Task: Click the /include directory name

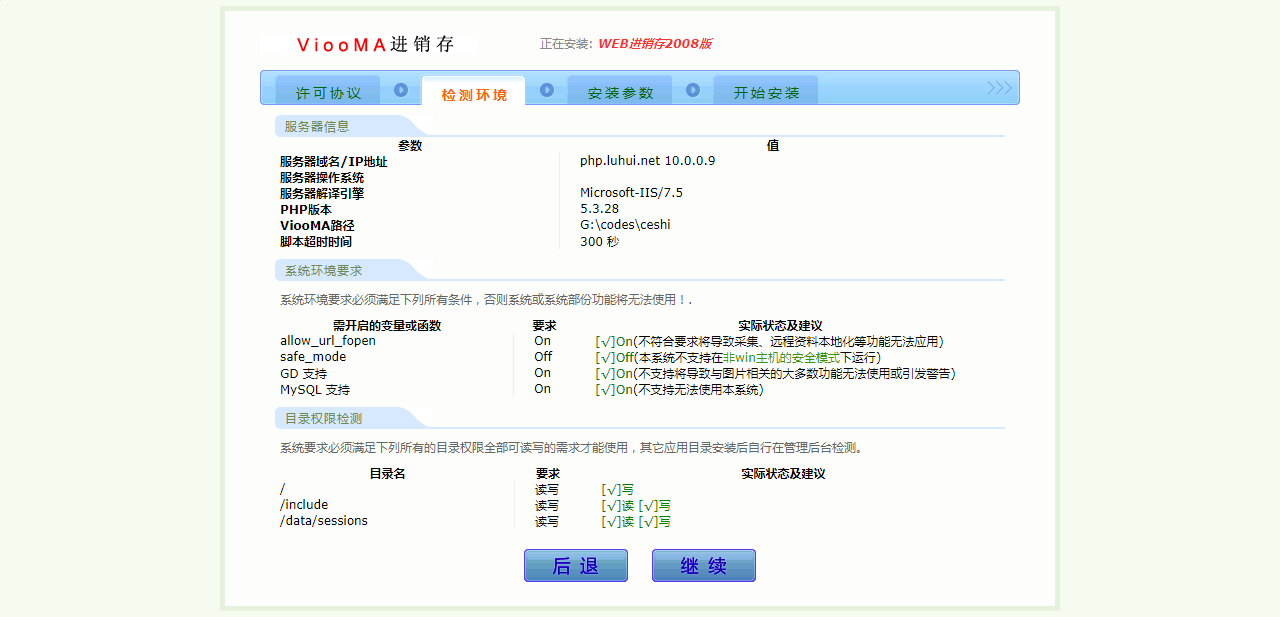Action: (304, 505)
